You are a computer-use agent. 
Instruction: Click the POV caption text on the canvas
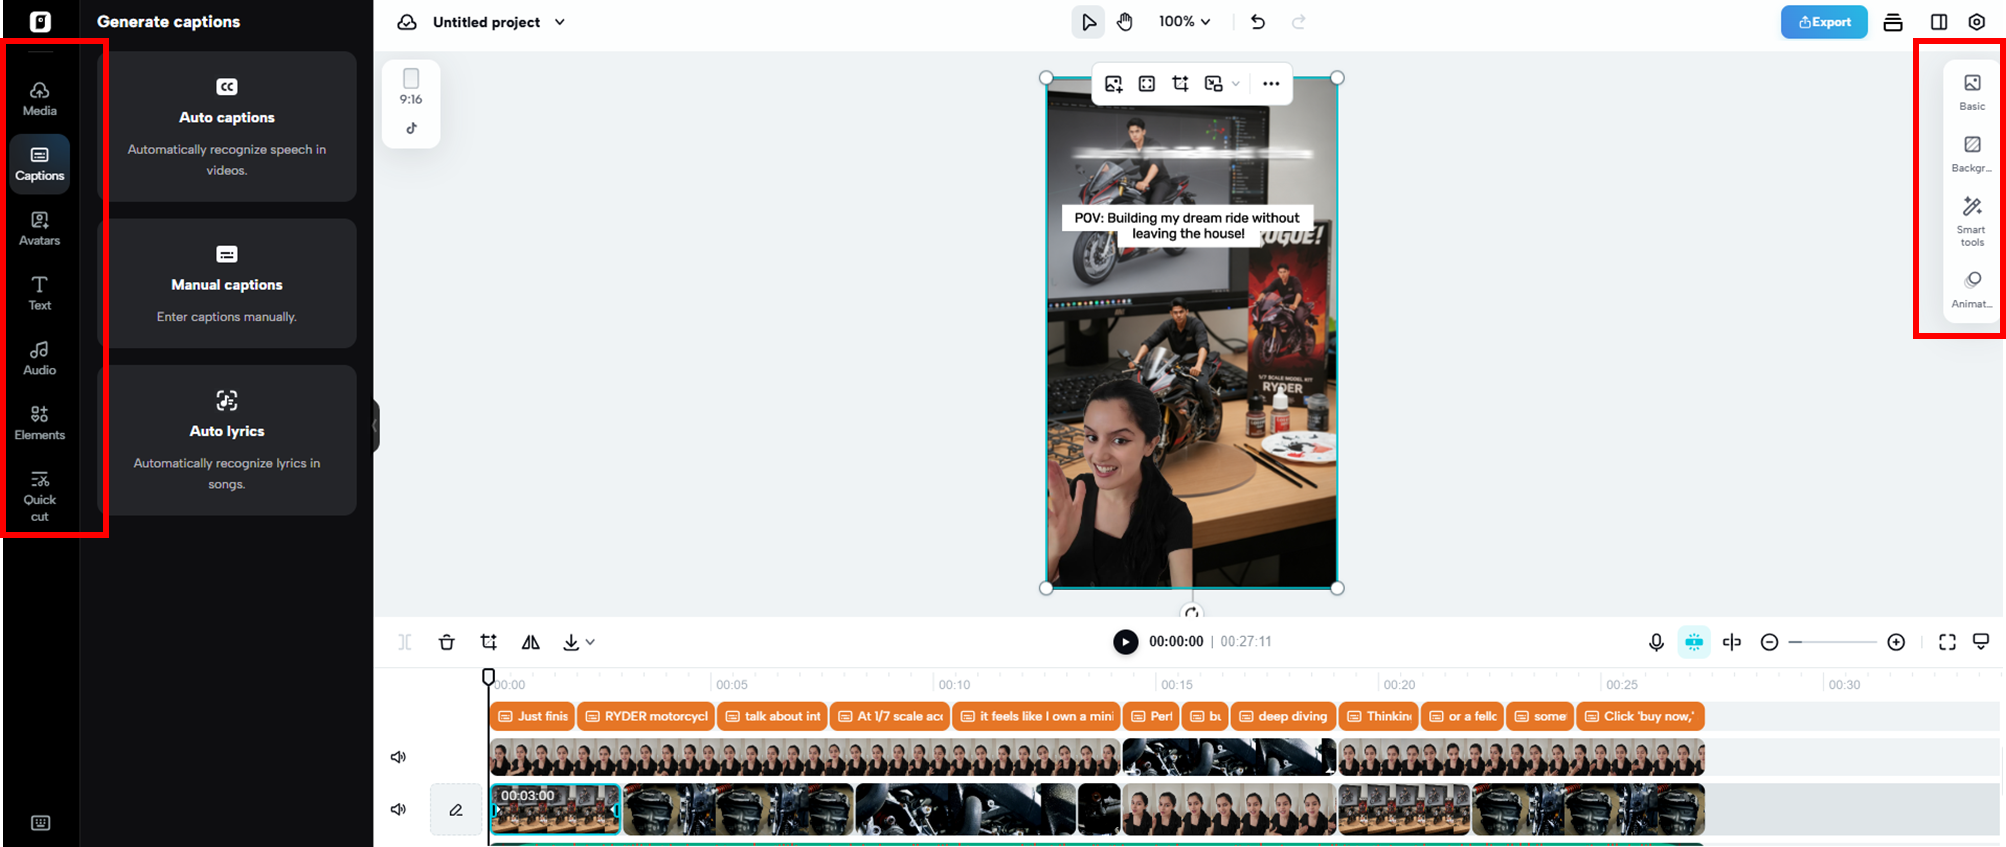pyautogui.click(x=1187, y=225)
